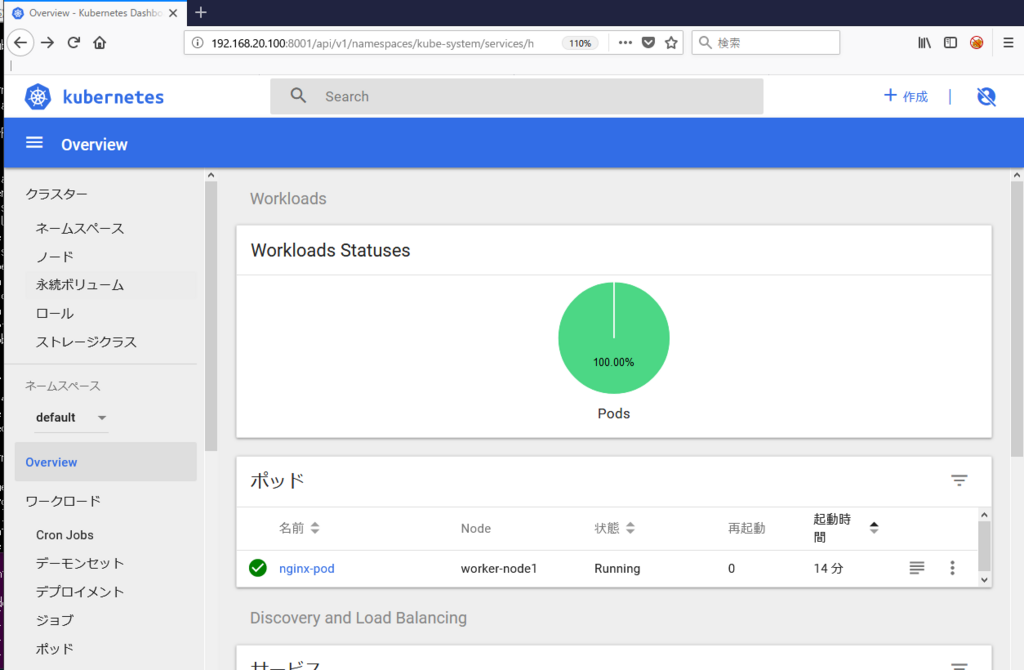Image resolution: width=1024 pixels, height=670 pixels.
Task: Select the Overview sidebar item
Action: tap(105, 462)
